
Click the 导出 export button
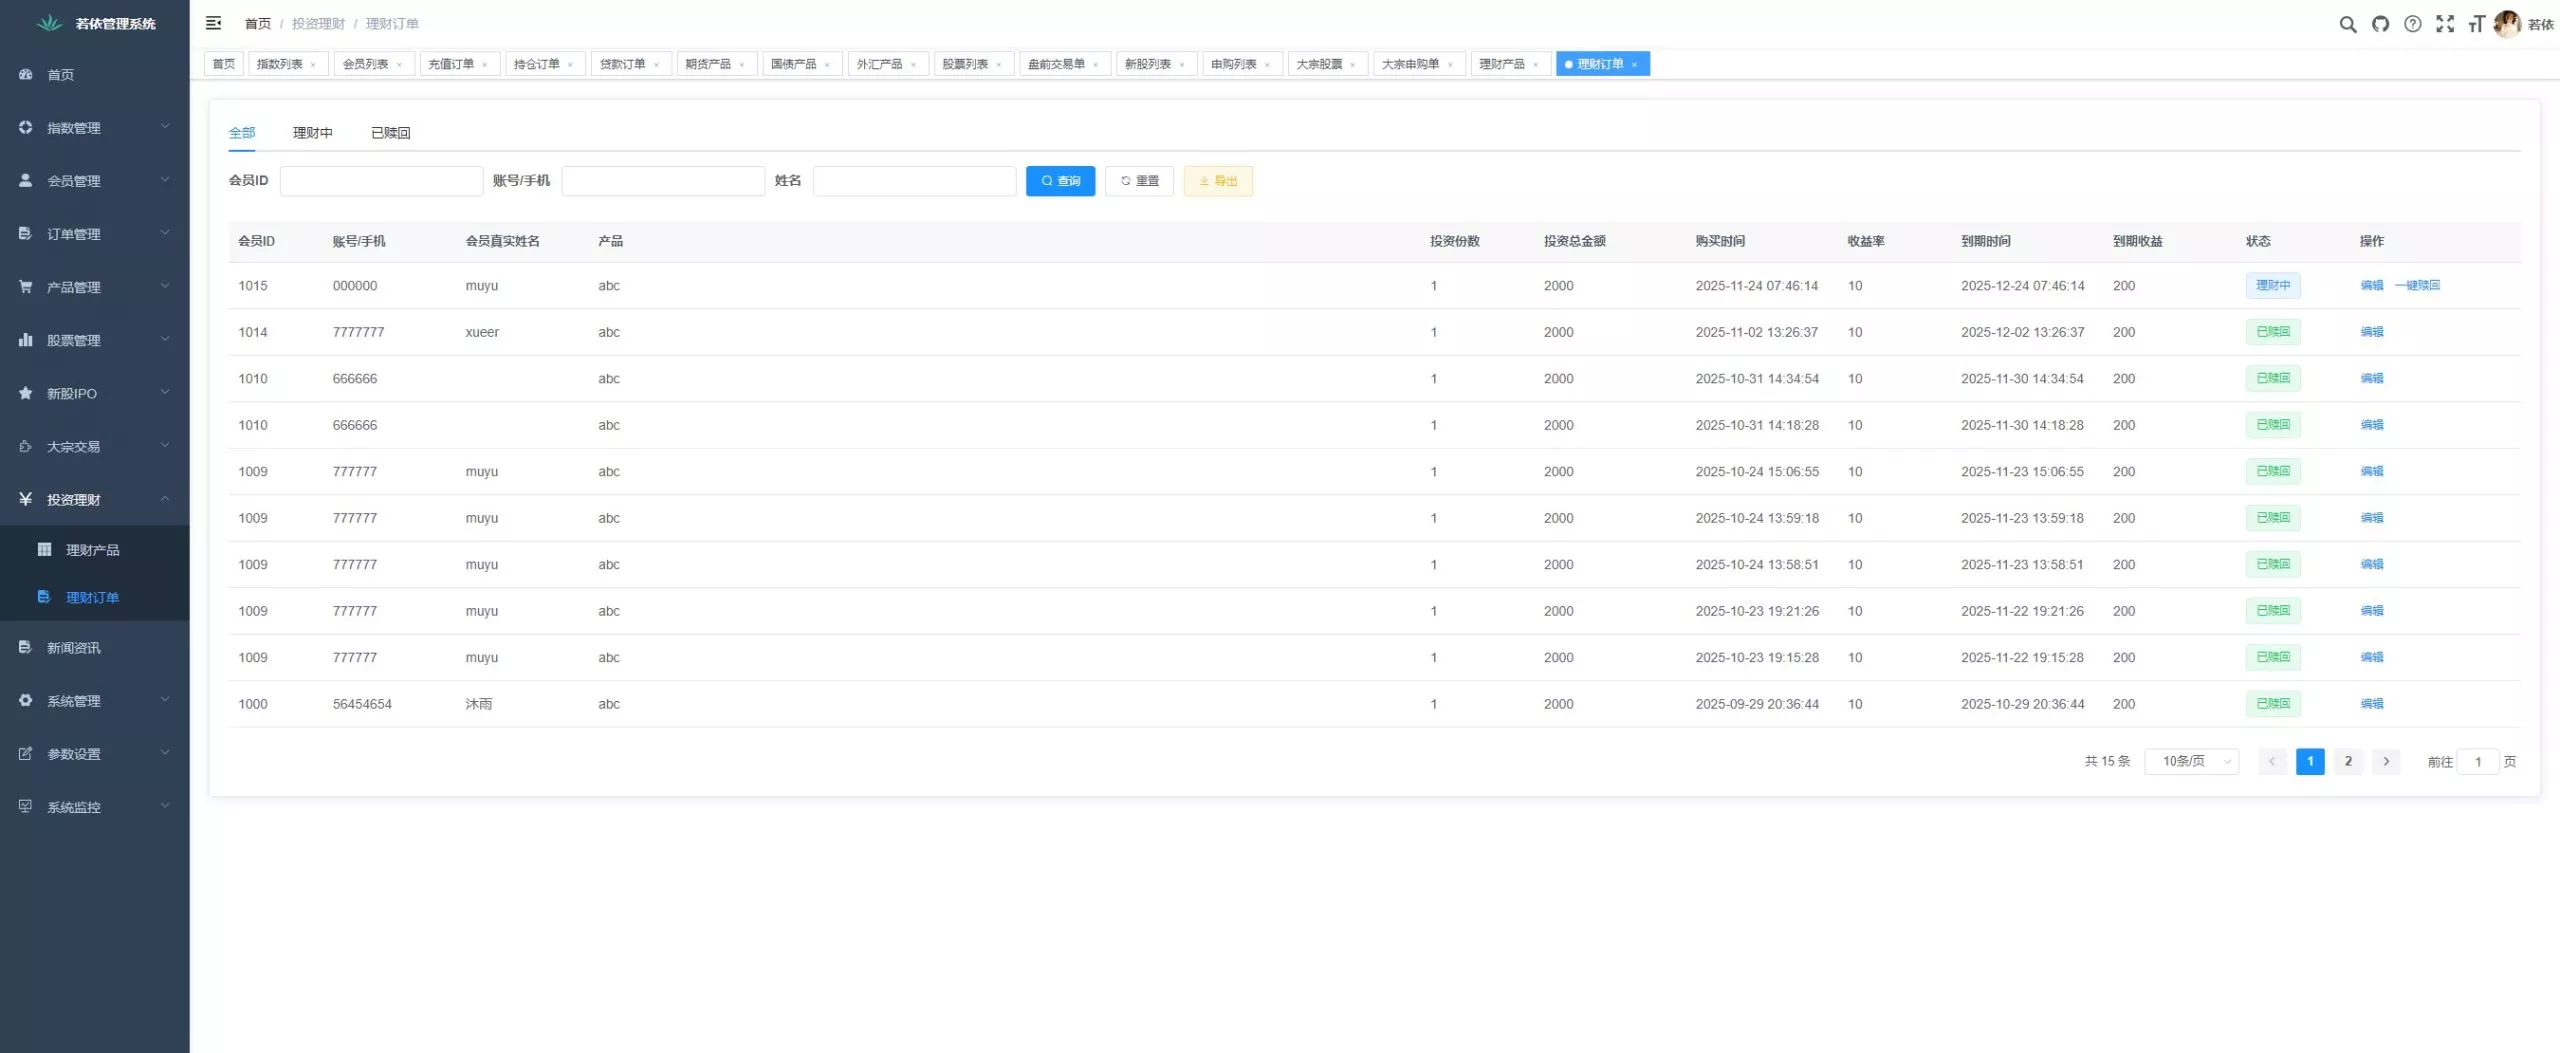1217,181
